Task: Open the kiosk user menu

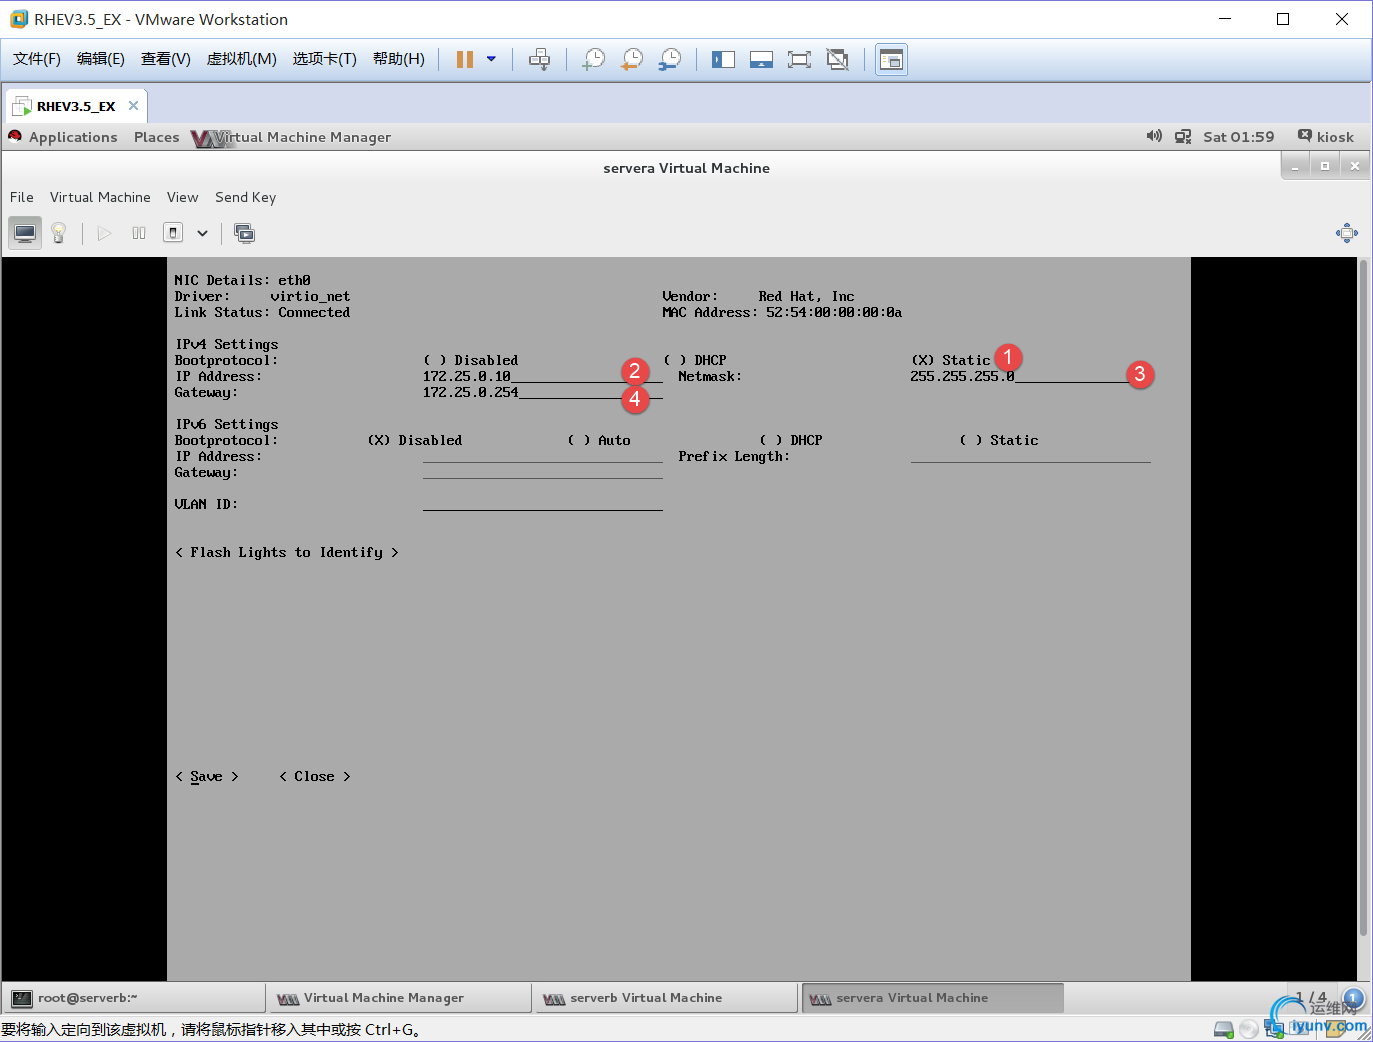Action: point(1326,137)
